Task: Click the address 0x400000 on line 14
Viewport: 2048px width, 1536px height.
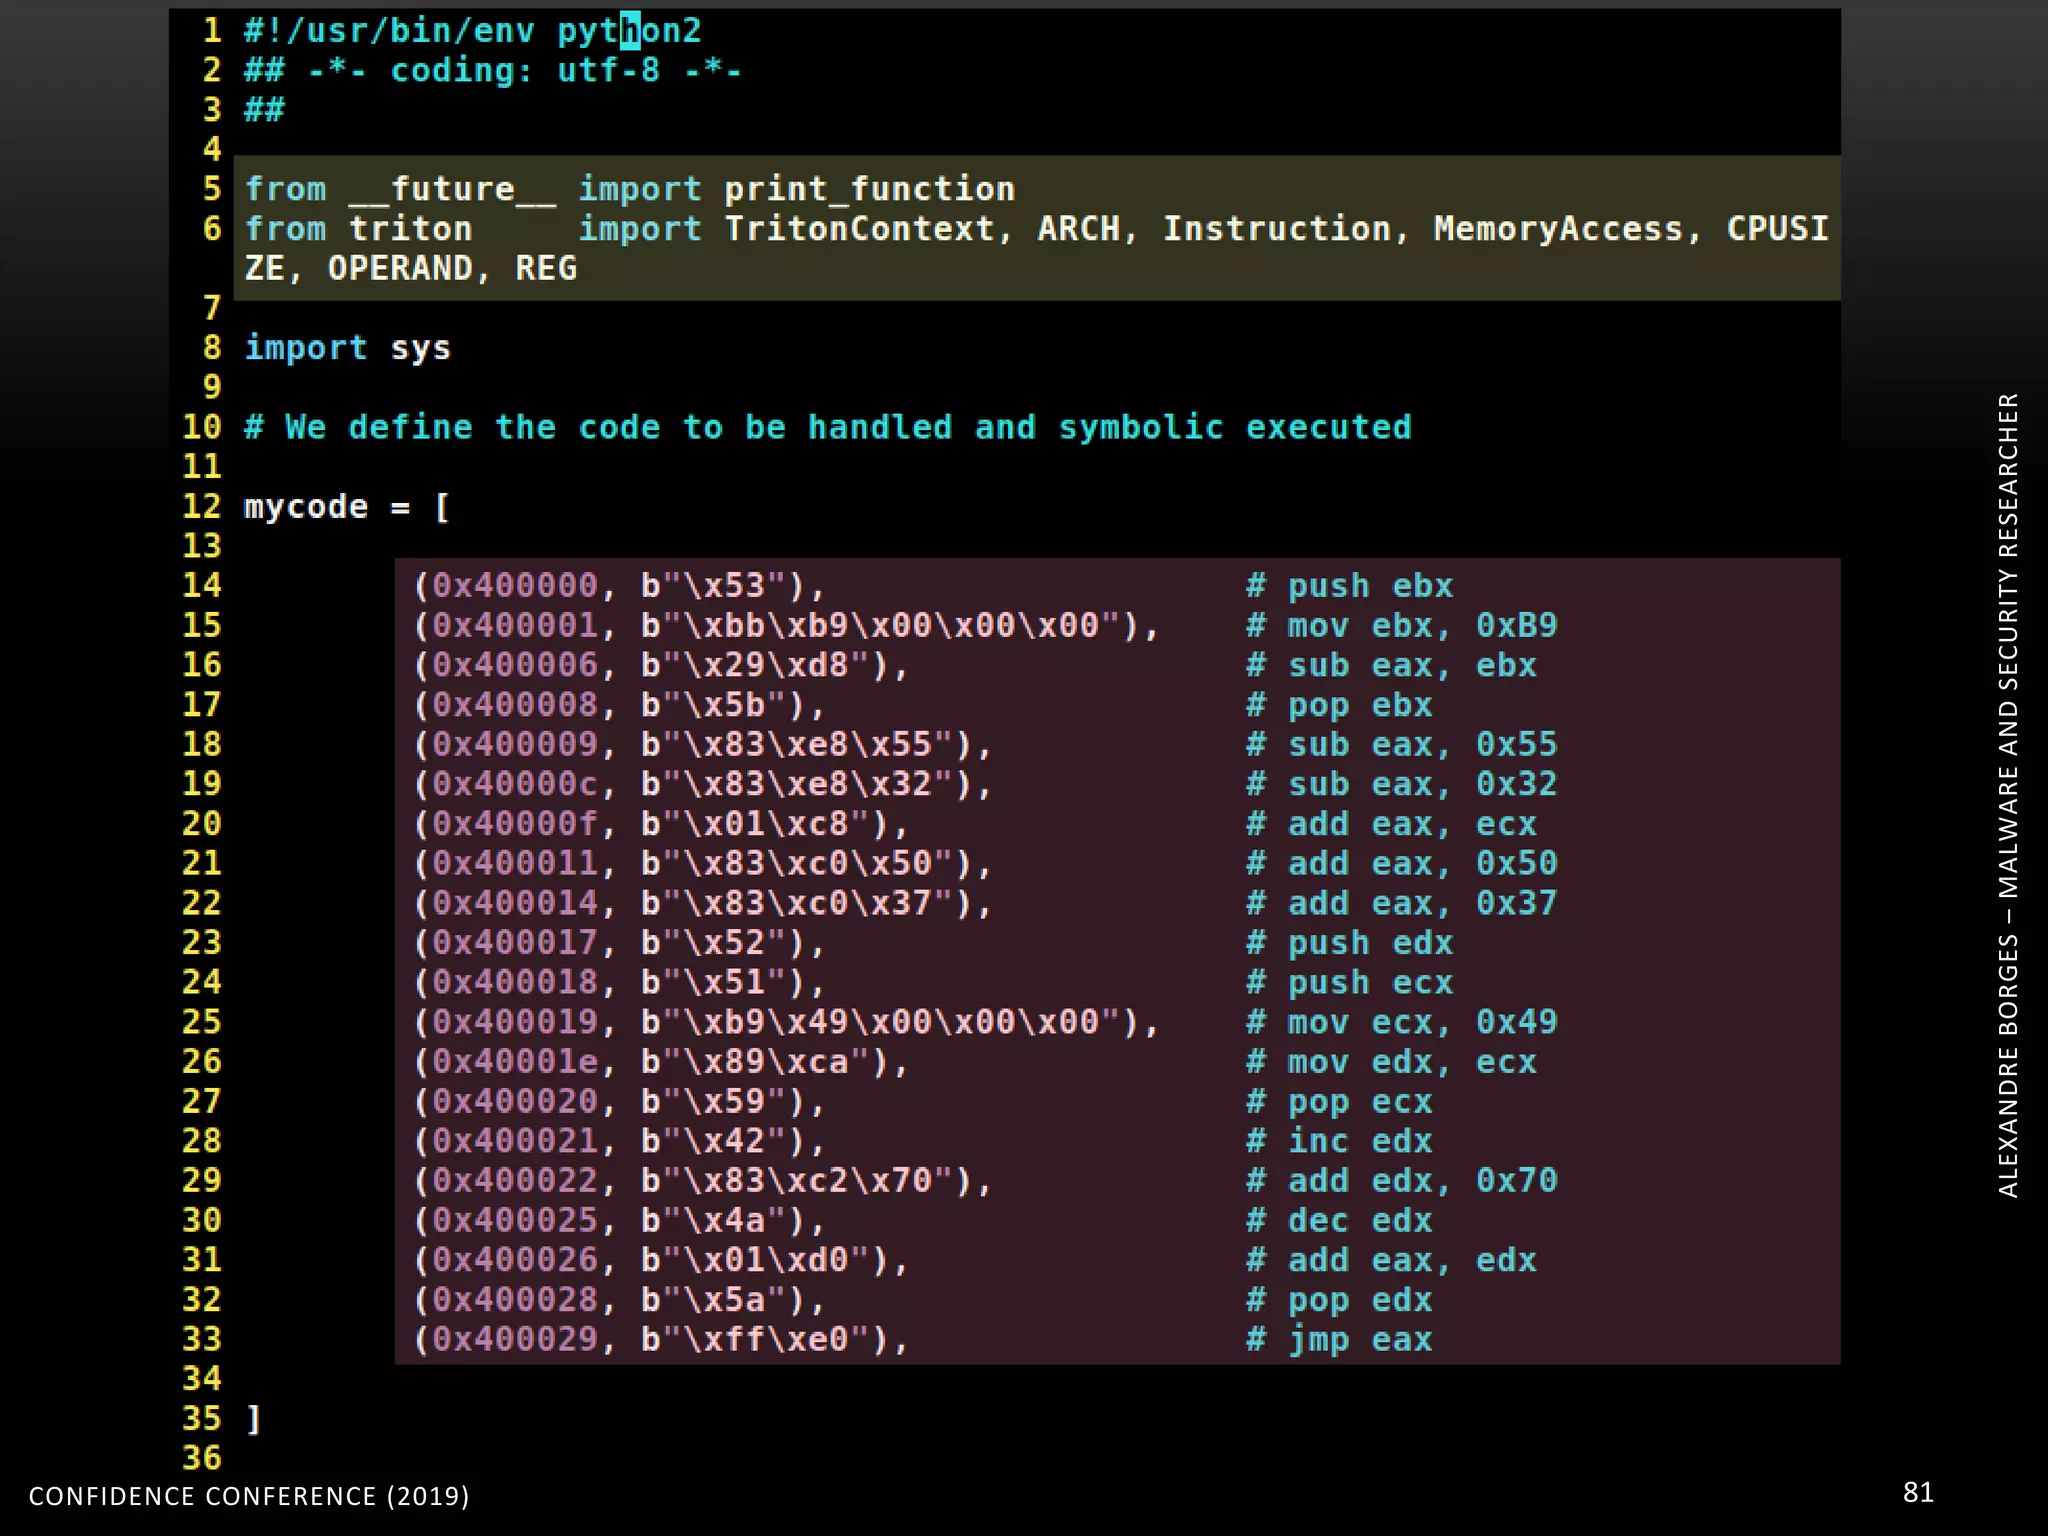Action: coord(514,586)
